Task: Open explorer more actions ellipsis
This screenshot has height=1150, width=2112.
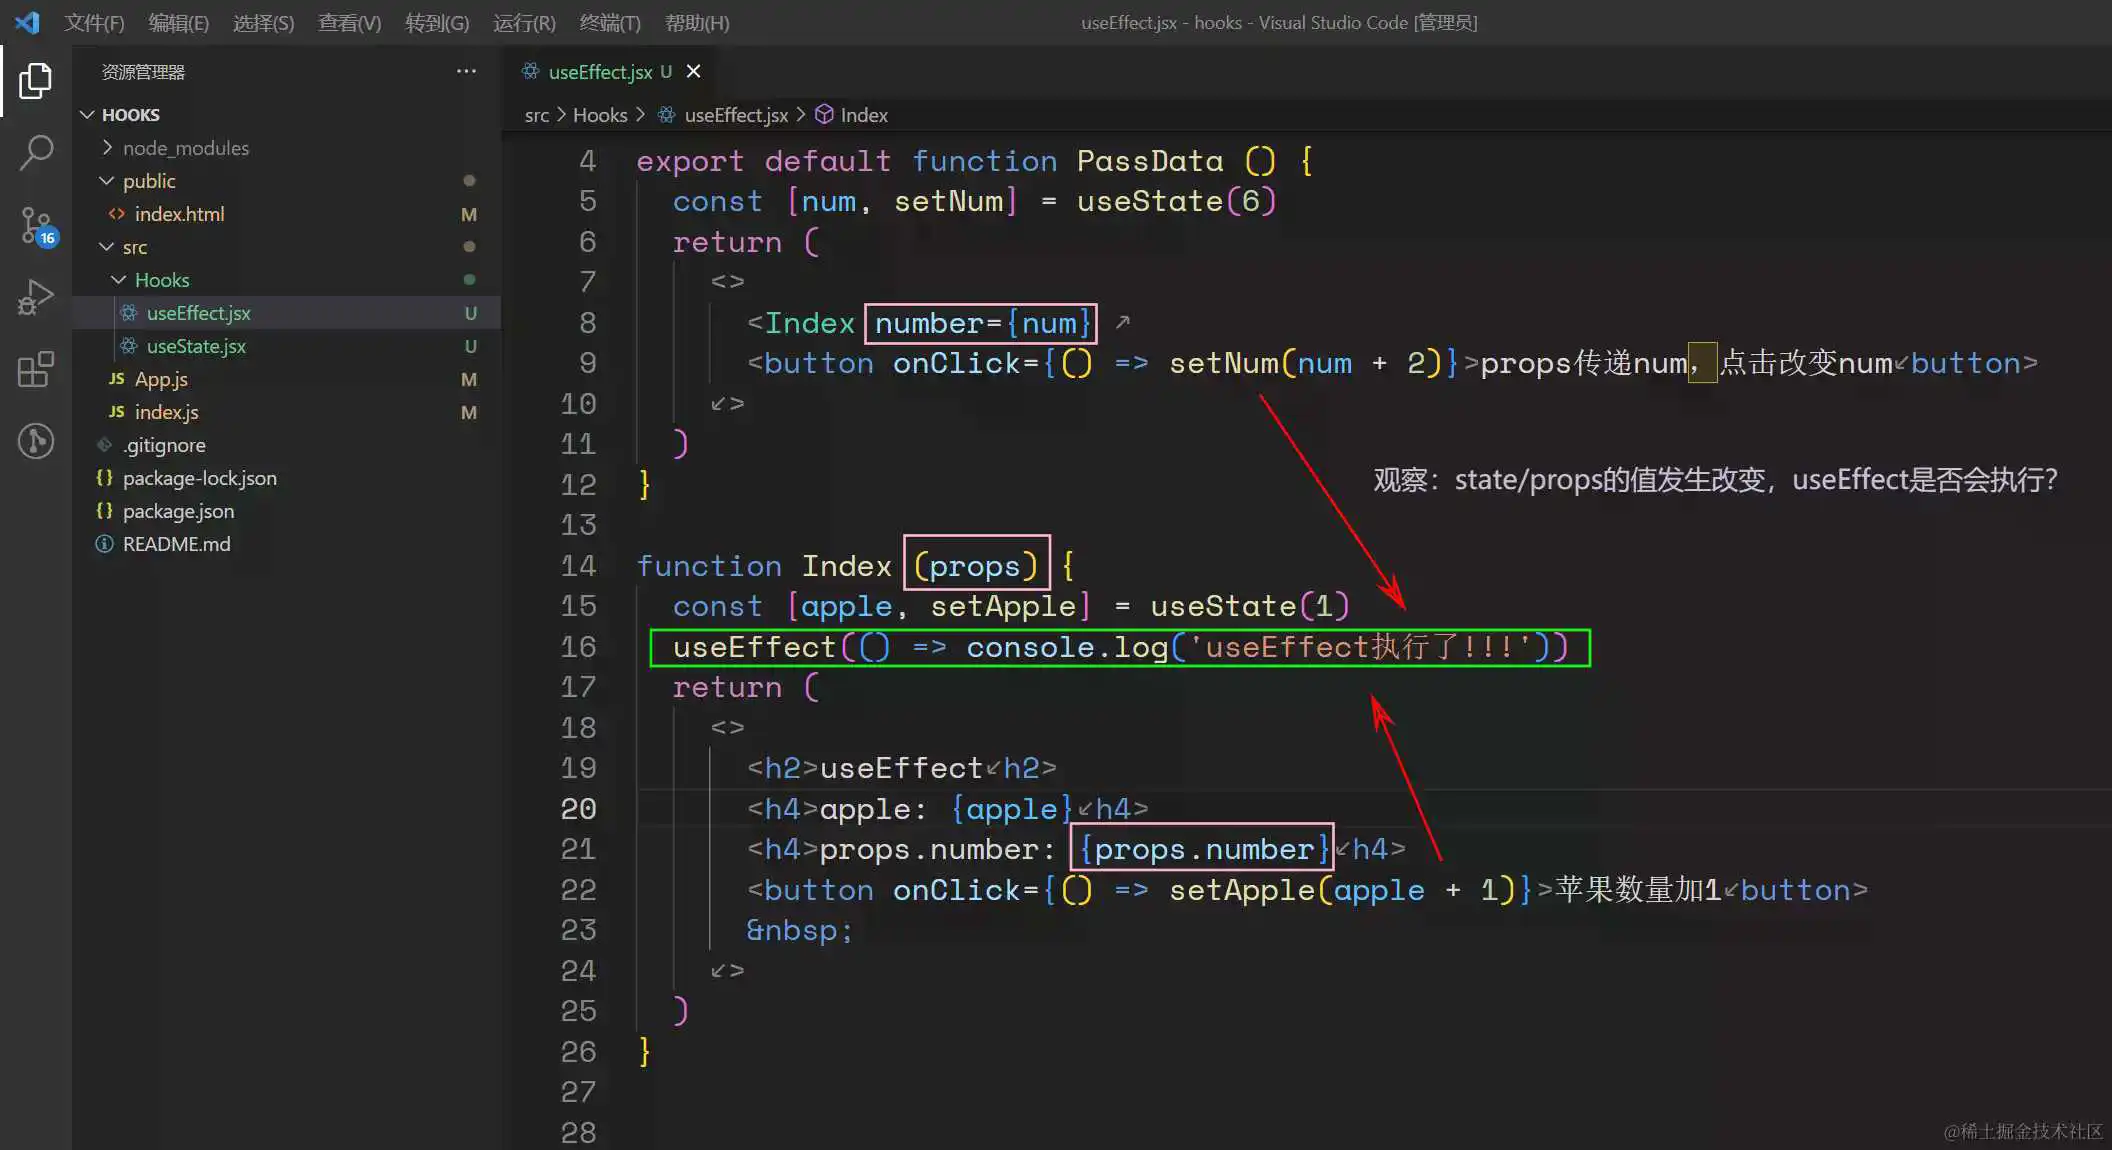Action: pyautogui.click(x=466, y=71)
